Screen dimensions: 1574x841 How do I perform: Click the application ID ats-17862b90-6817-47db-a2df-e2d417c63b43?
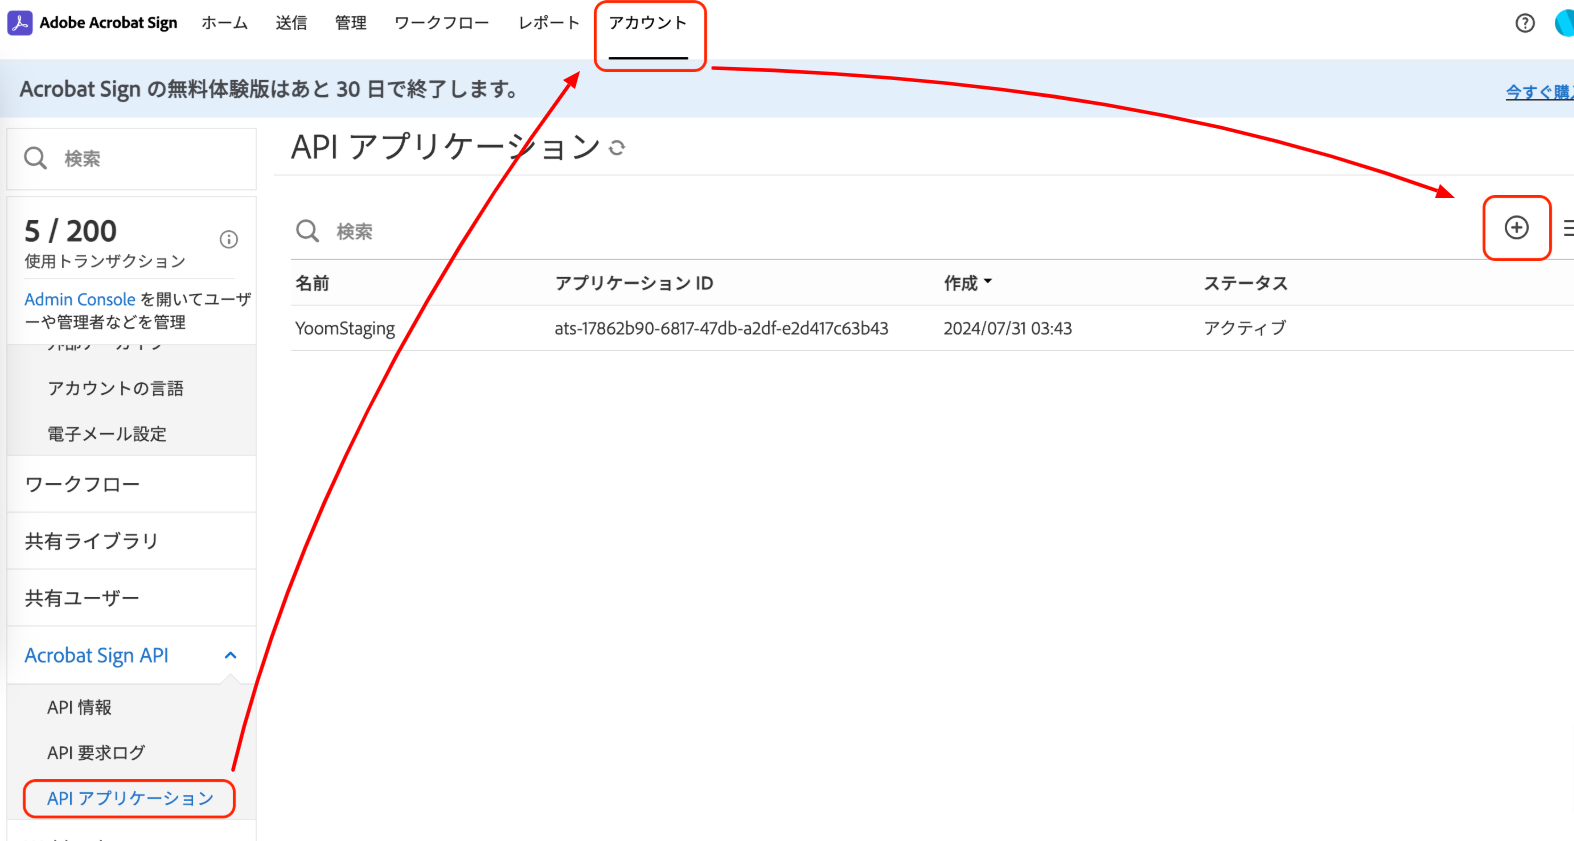722,328
